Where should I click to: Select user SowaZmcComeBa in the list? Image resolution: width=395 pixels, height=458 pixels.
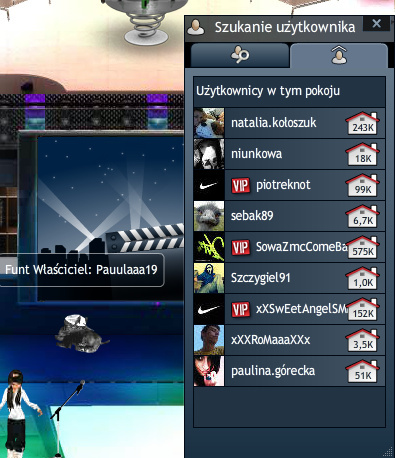point(289,247)
